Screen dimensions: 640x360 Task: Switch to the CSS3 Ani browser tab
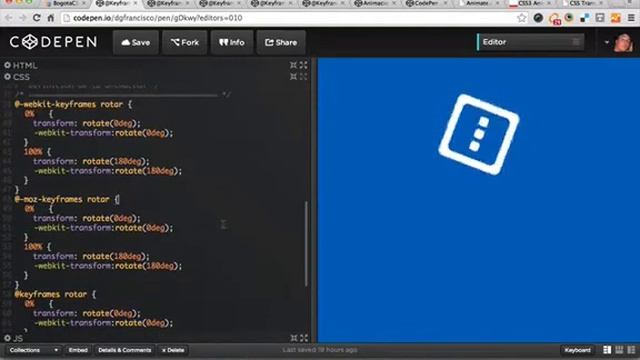(530, 4)
